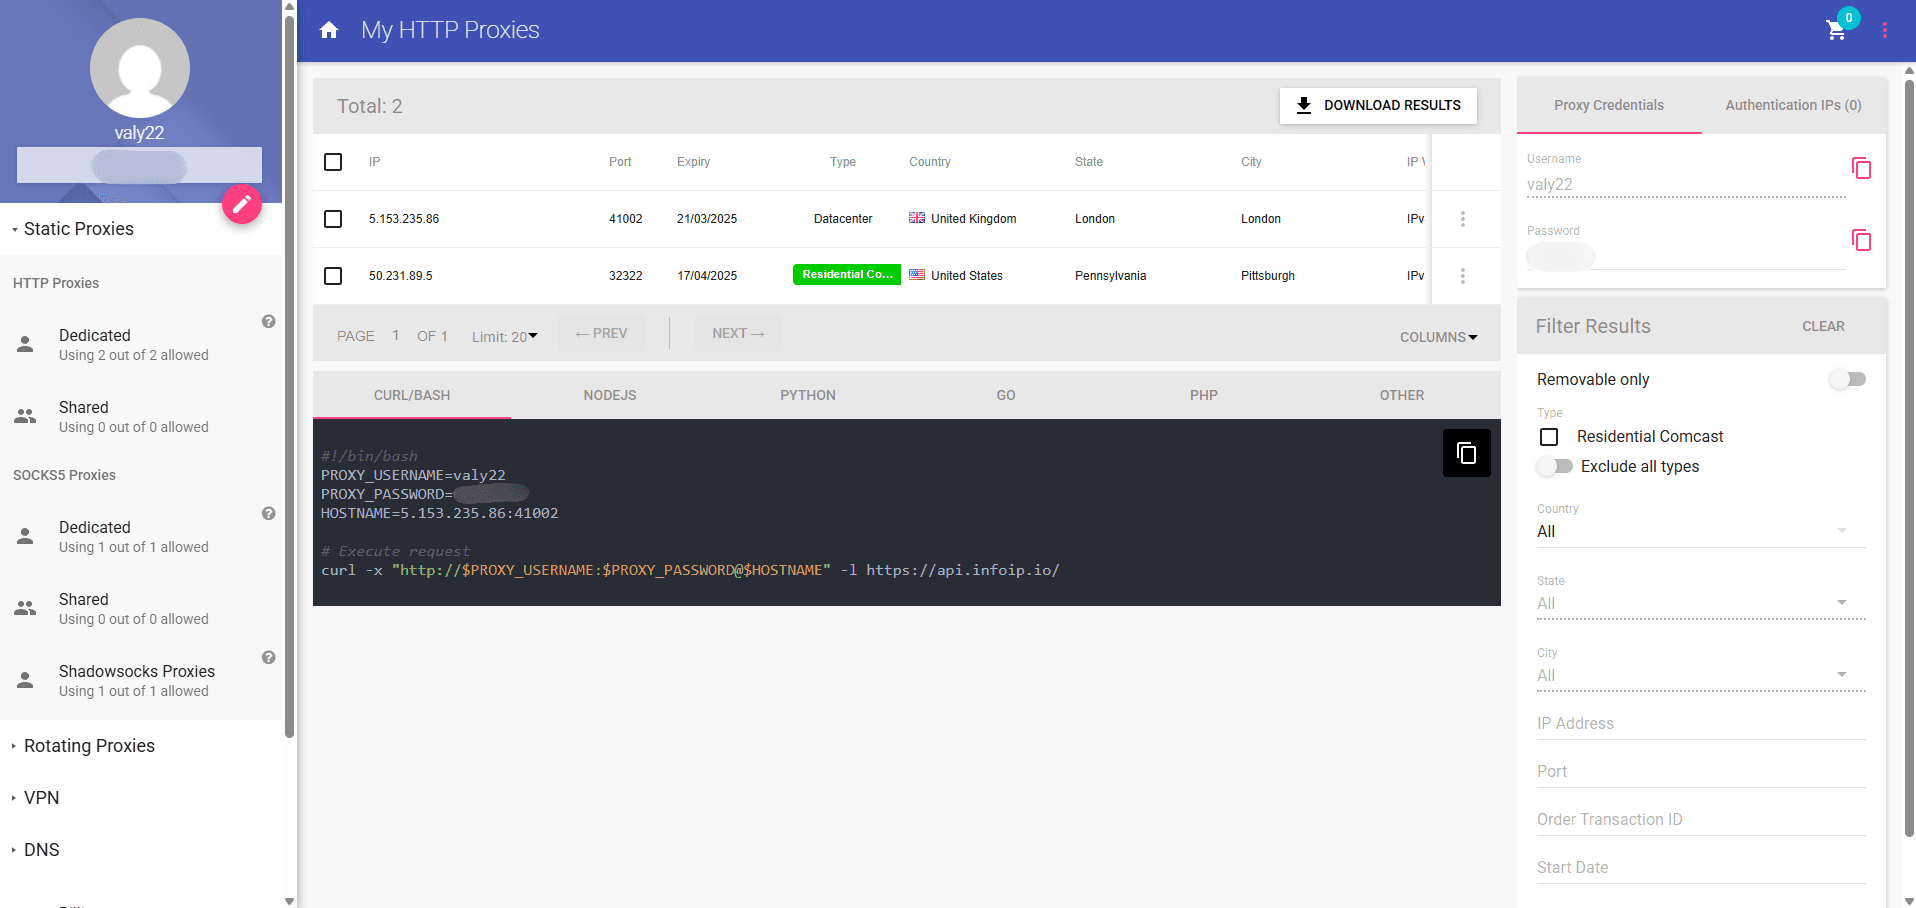This screenshot has width=1916, height=908.
Task: Copy the bash script using the code copy icon
Action: (1466, 453)
